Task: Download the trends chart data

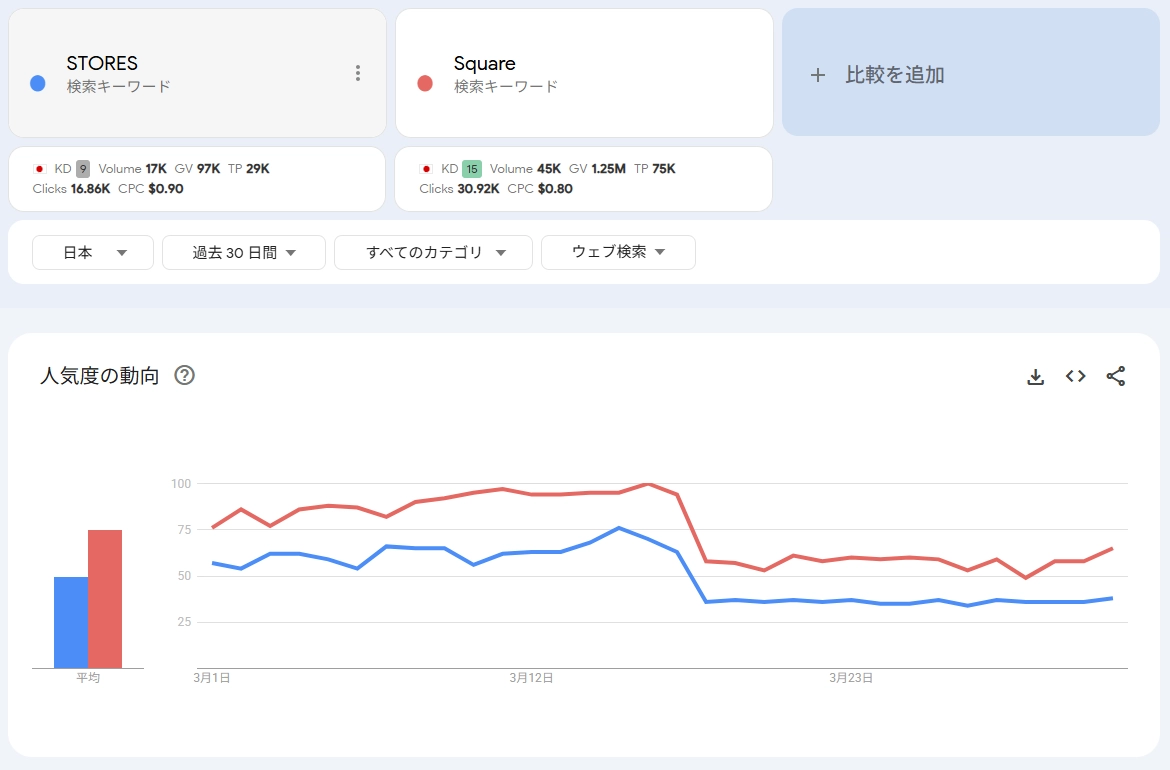Action: coord(1035,376)
